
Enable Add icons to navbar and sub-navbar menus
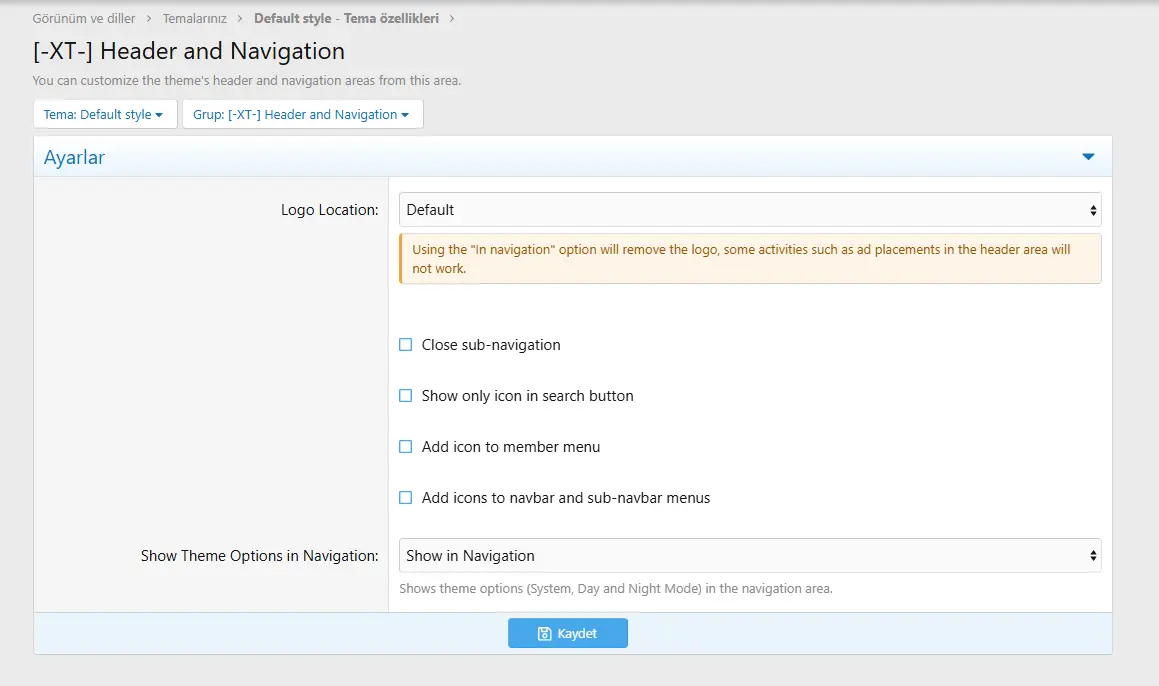(406, 498)
